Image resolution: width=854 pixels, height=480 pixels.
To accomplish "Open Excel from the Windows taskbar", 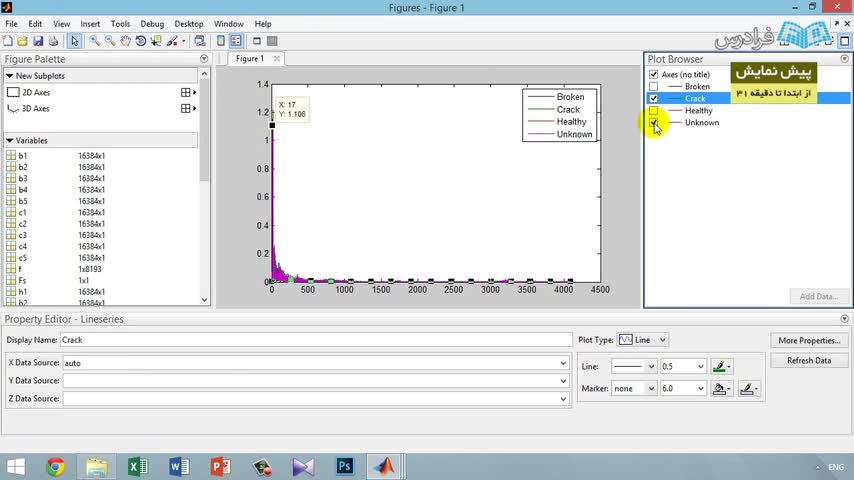I will pos(138,466).
